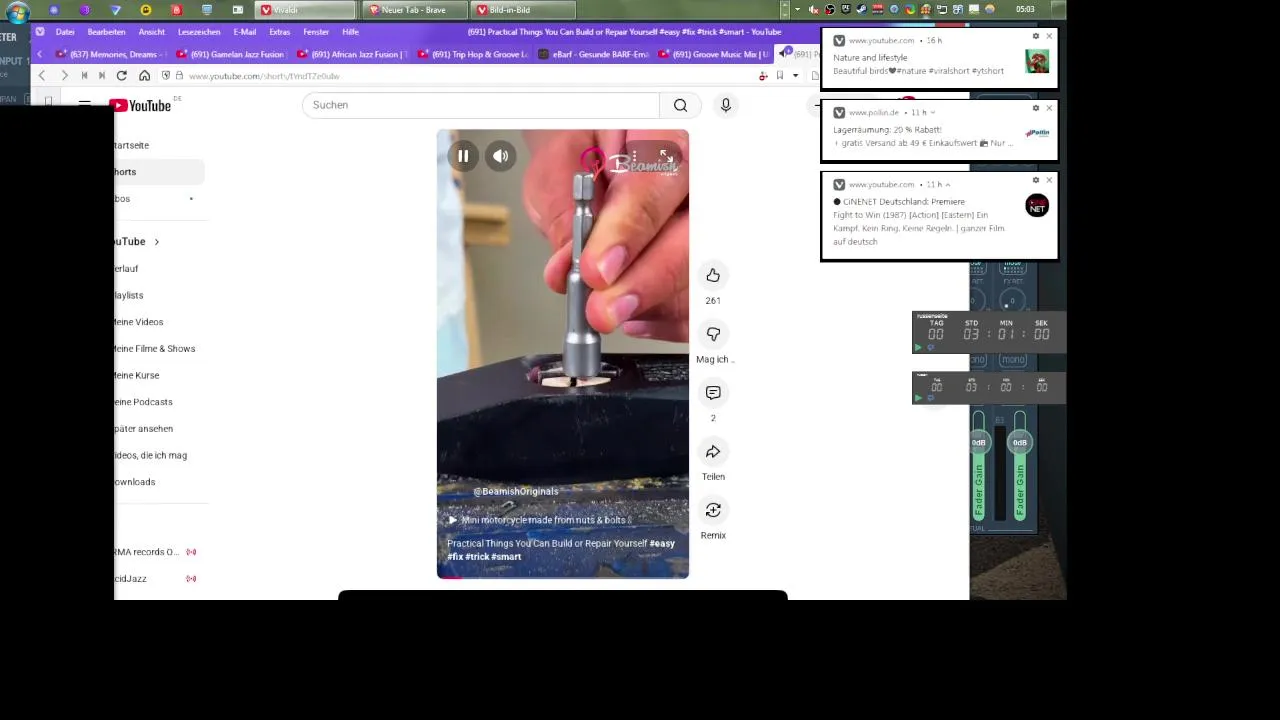Image resolution: width=1280 pixels, height=720 pixels.
Task: Click the Beautiful birds notification thumbnail
Action: click(1037, 62)
